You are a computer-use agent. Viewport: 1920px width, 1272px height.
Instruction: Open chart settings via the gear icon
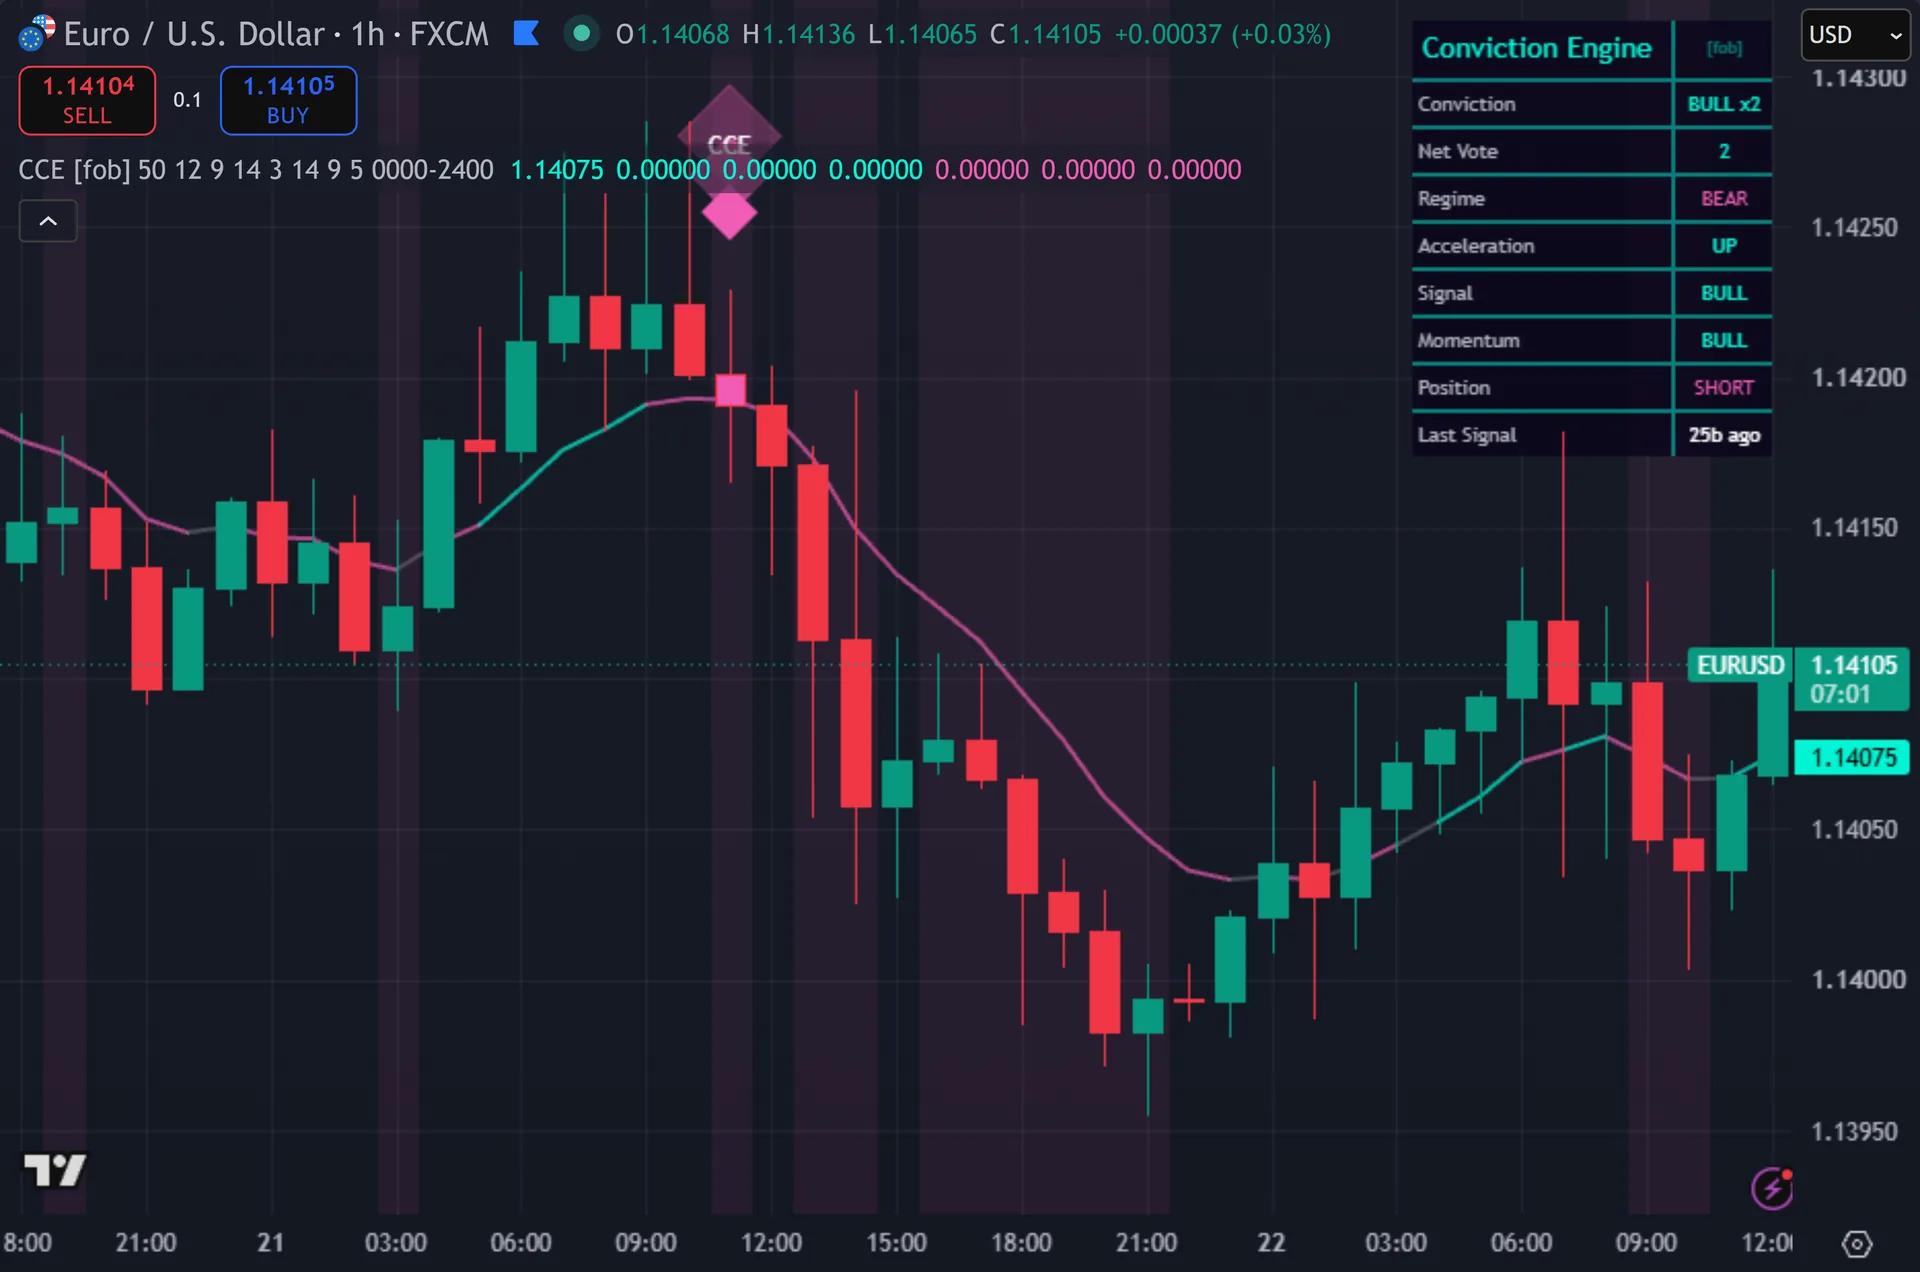1857,1244
